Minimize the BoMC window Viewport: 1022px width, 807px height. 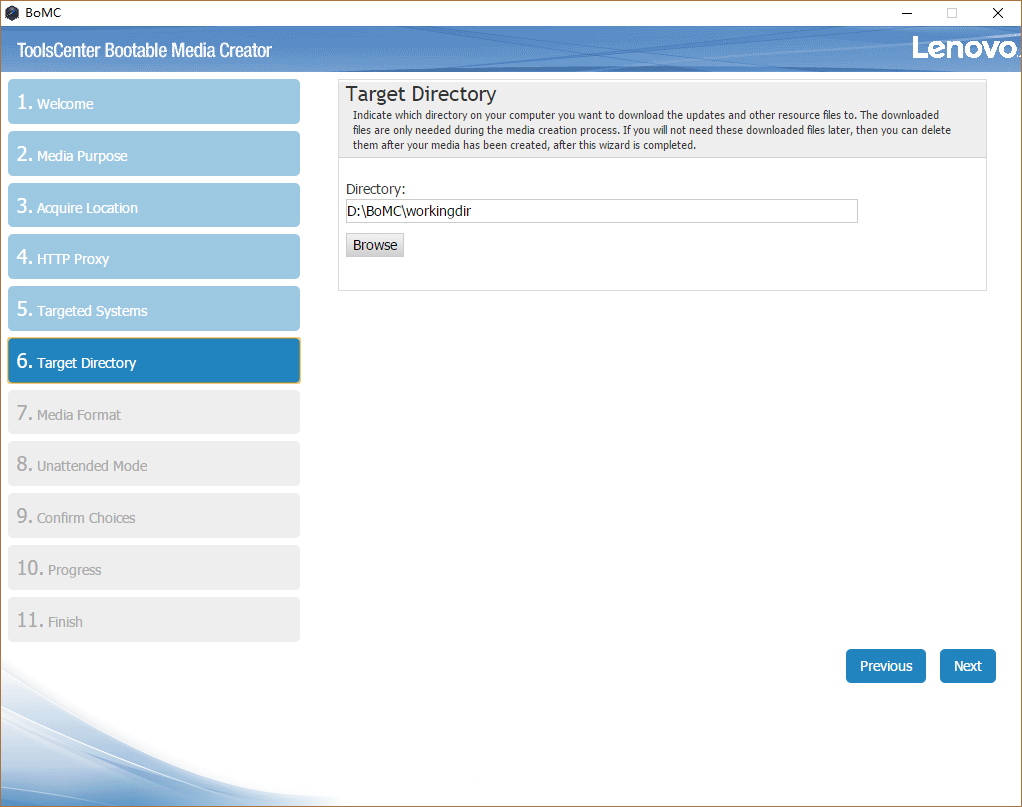(907, 13)
